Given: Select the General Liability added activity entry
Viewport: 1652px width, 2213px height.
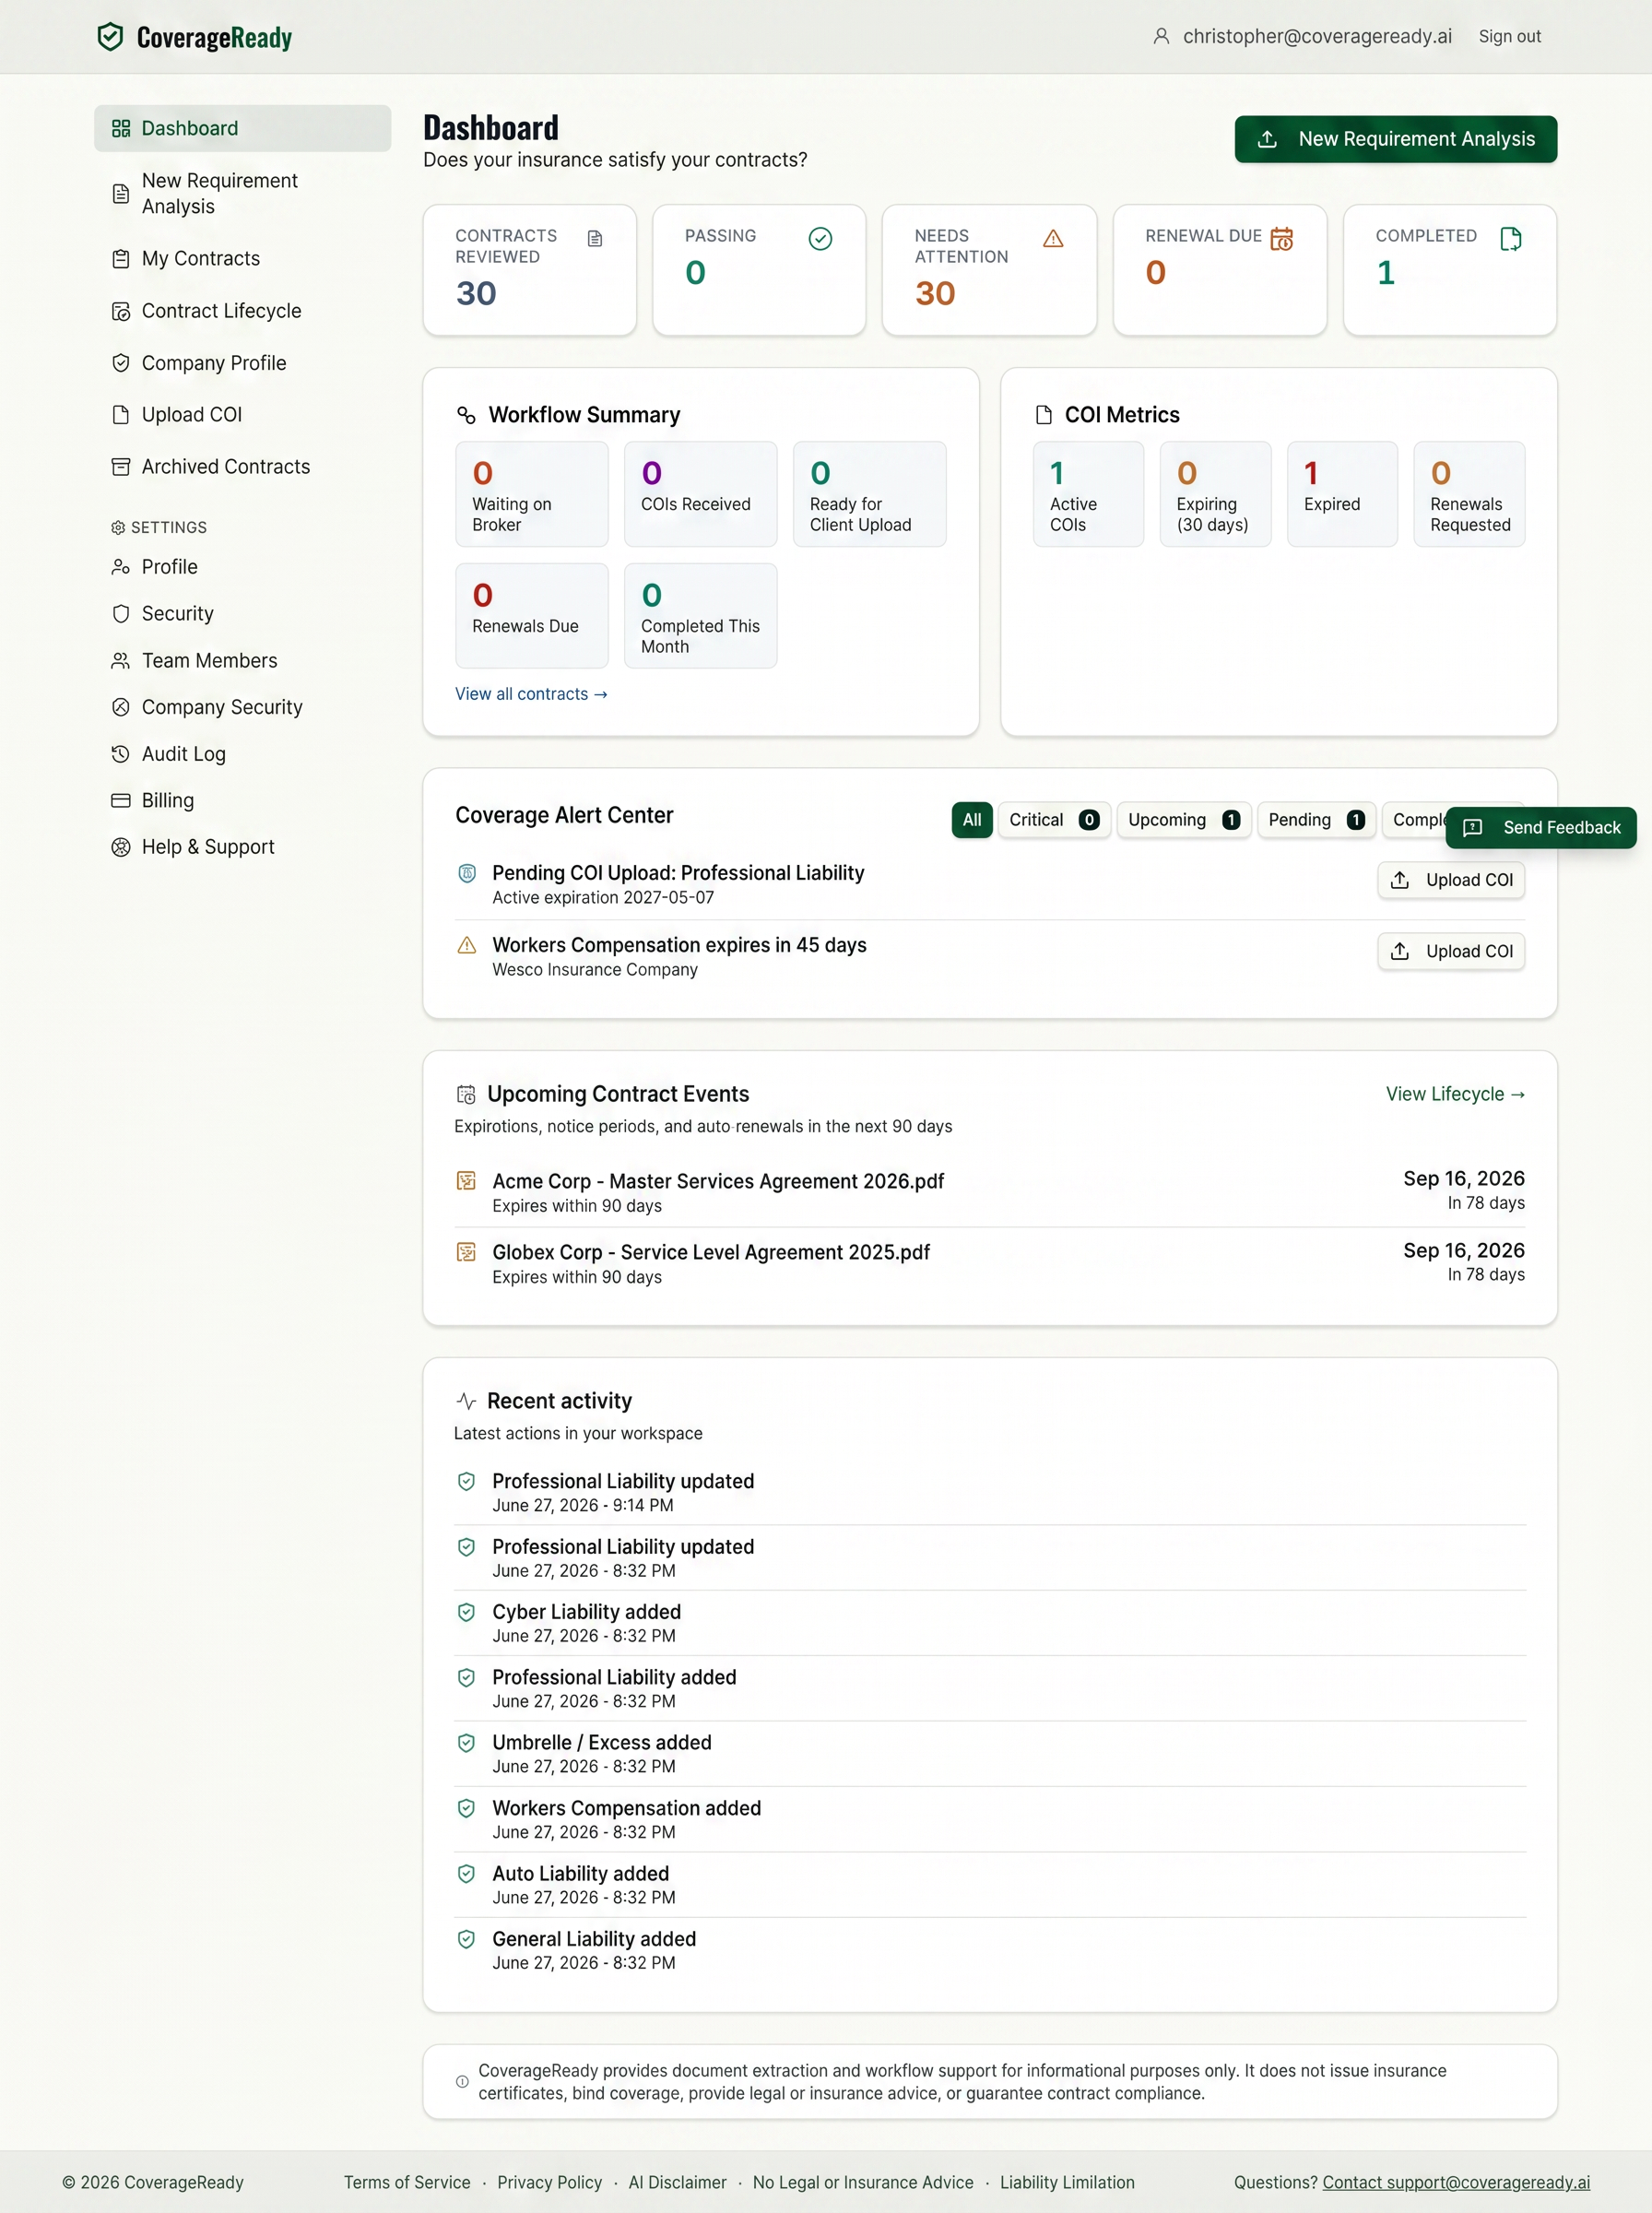Looking at the screenshot, I should click(x=990, y=1950).
